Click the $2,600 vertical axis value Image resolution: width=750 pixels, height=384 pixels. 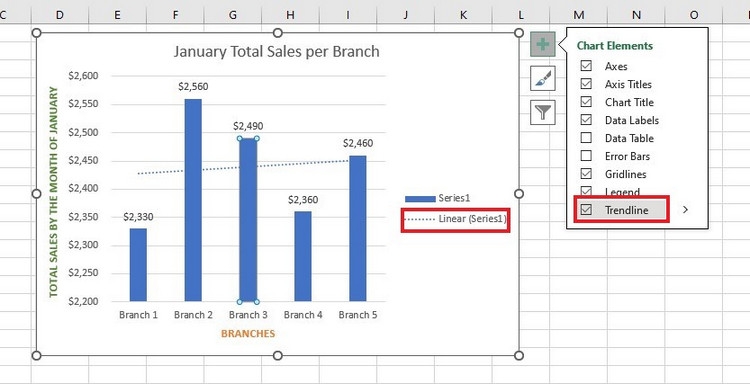[x=83, y=76]
